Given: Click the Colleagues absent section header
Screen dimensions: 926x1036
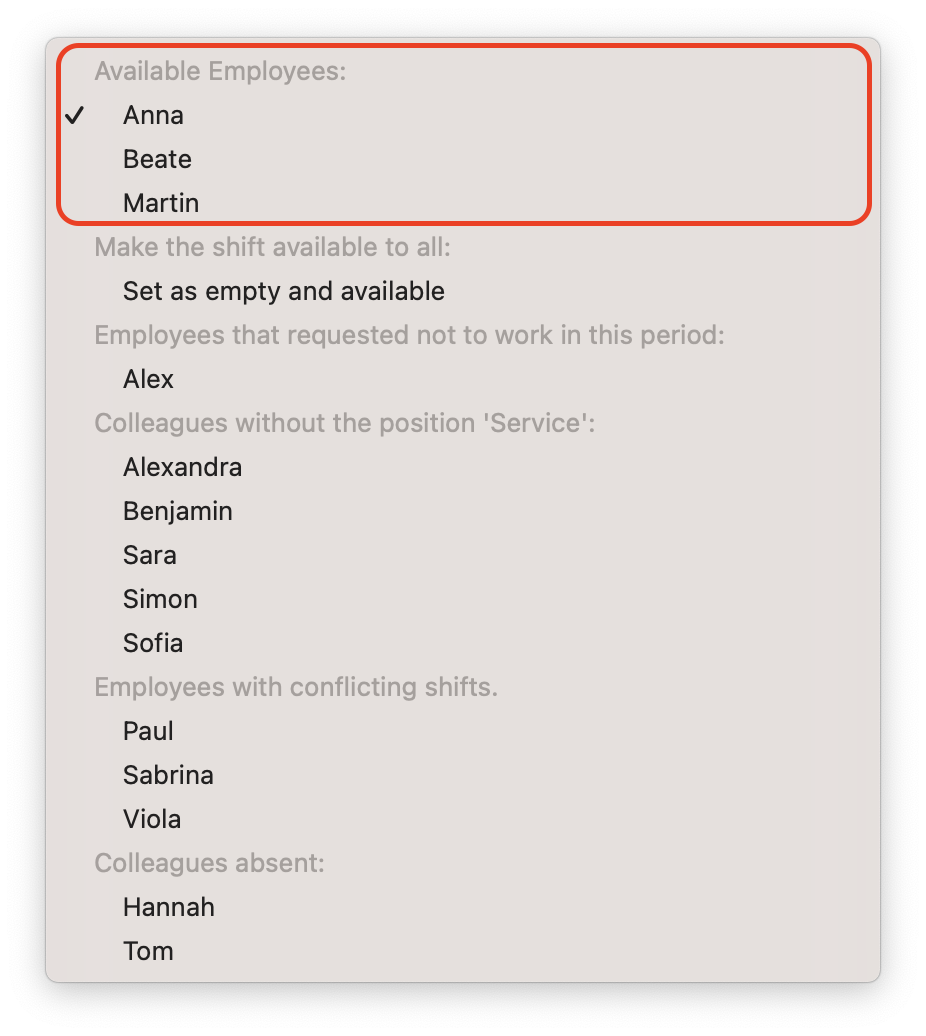Looking at the screenshot, I should pos(209,863).
